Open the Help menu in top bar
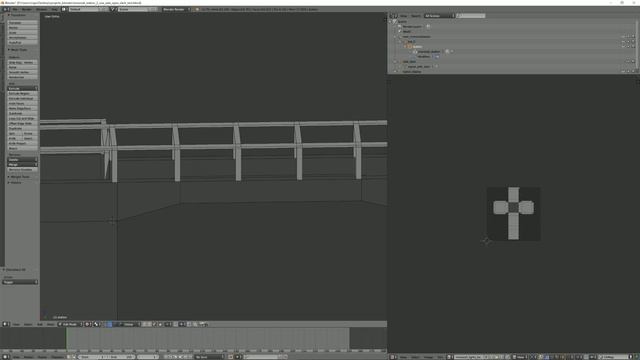The width and height of the screenshot is (640, 360). [54, 9]
